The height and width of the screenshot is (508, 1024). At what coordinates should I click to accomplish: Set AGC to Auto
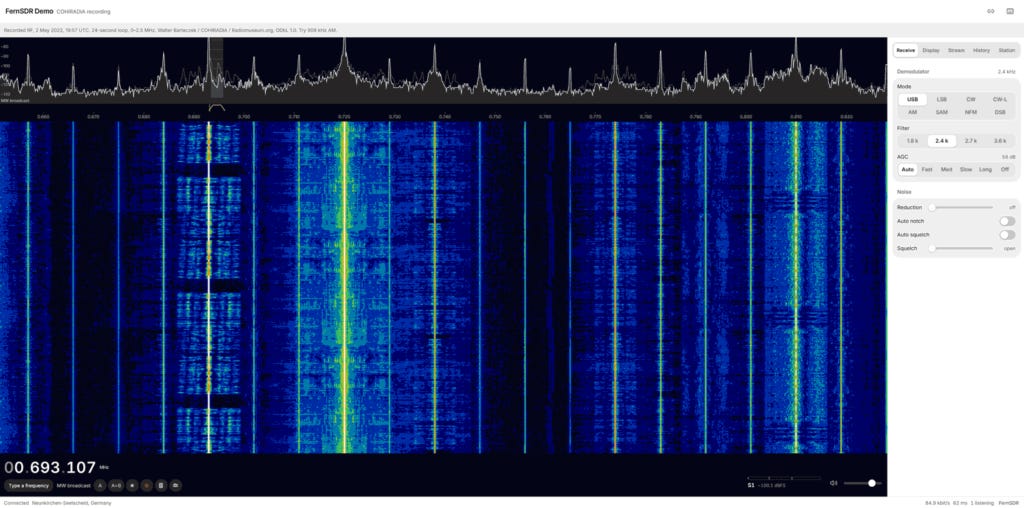908,169
